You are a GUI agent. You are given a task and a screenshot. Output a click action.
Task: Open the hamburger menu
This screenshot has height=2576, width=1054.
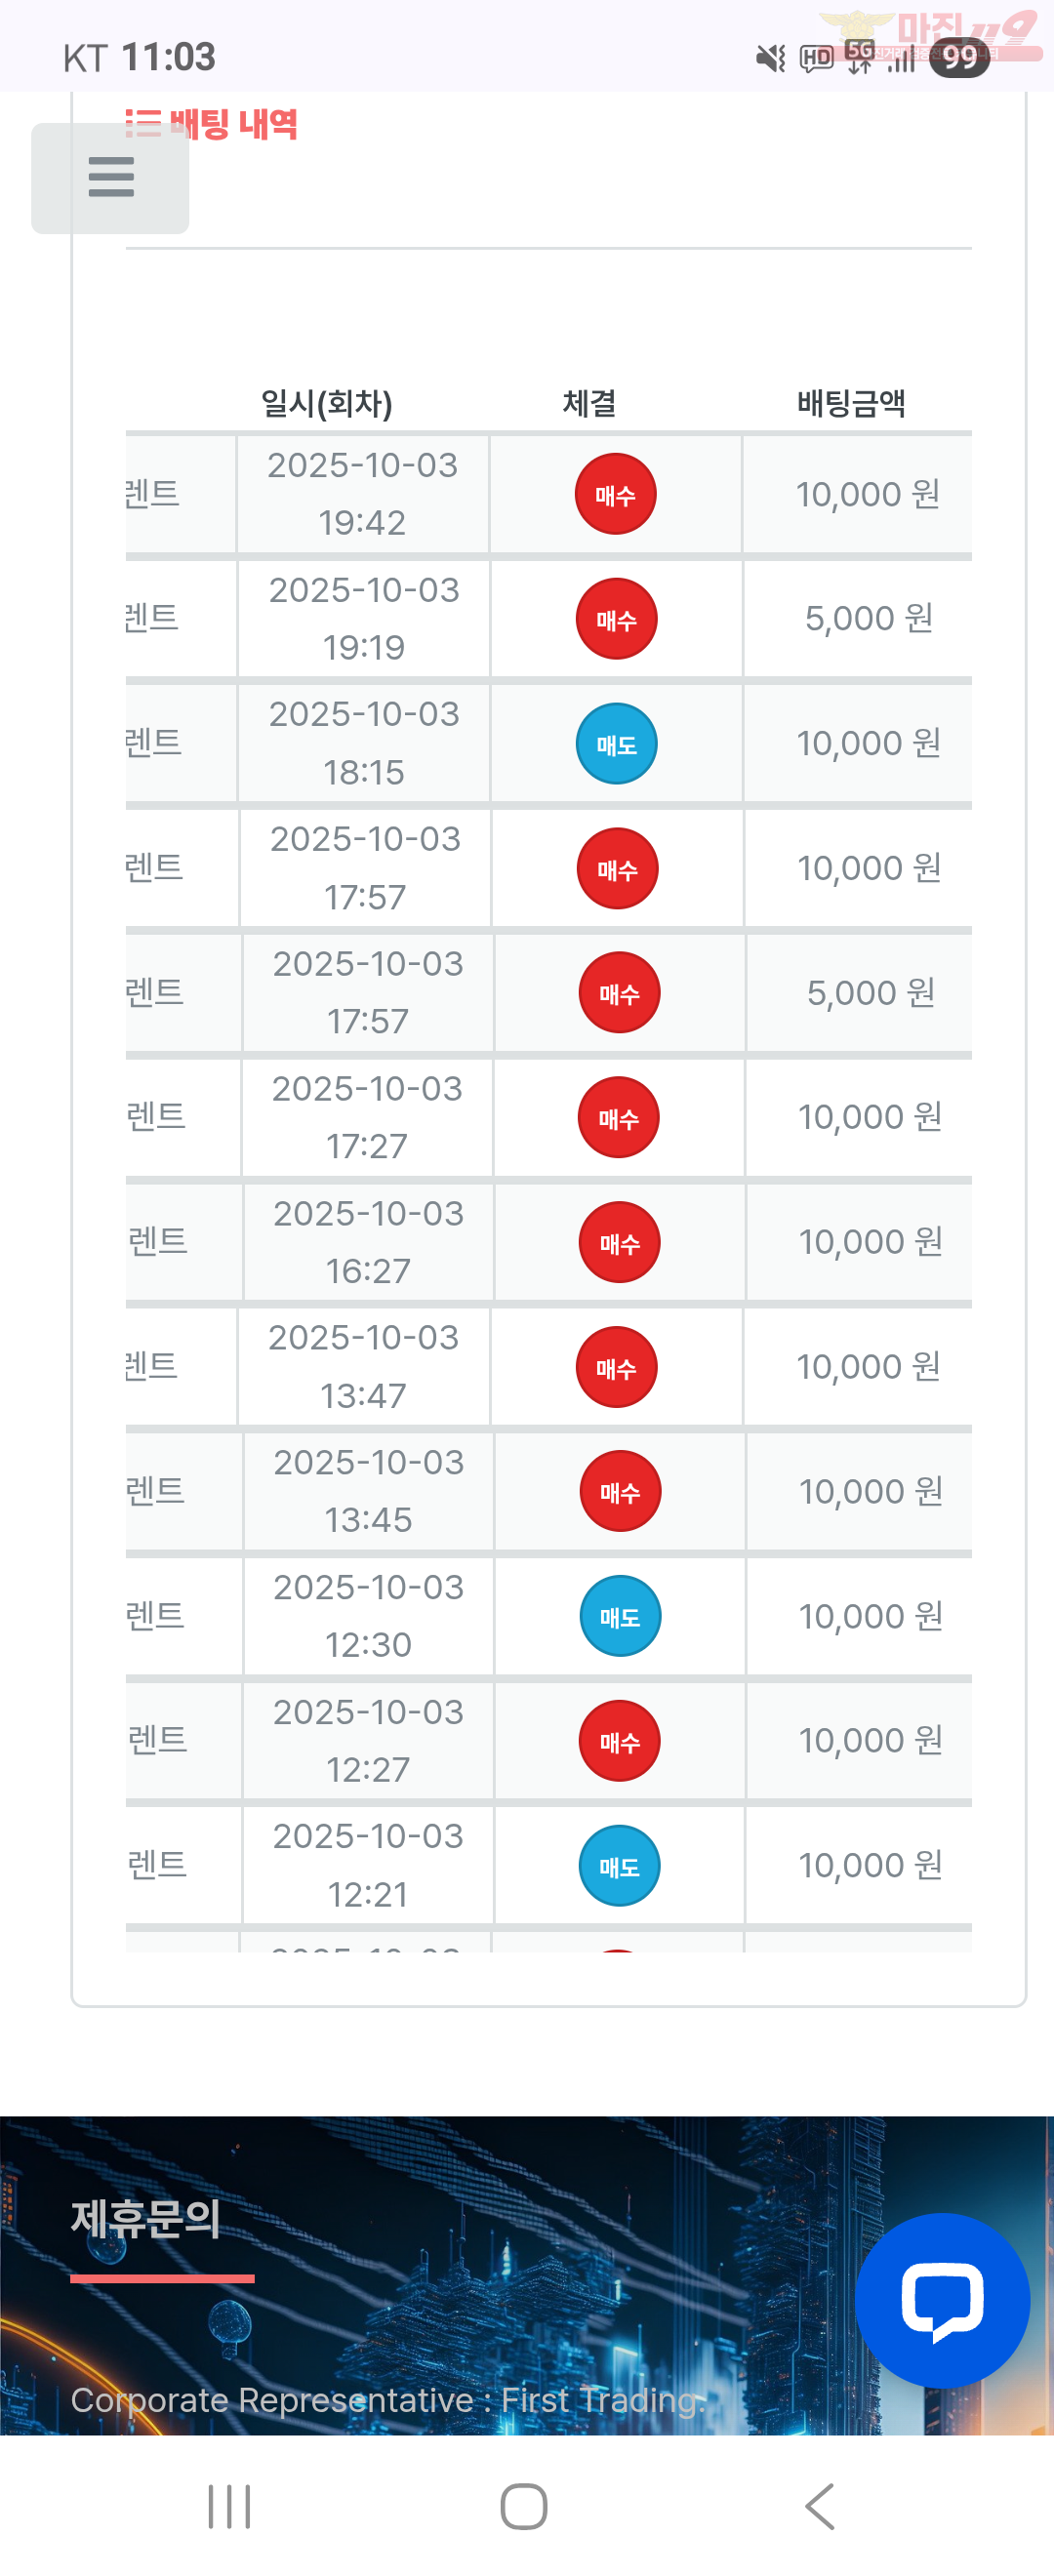(110, 177)
